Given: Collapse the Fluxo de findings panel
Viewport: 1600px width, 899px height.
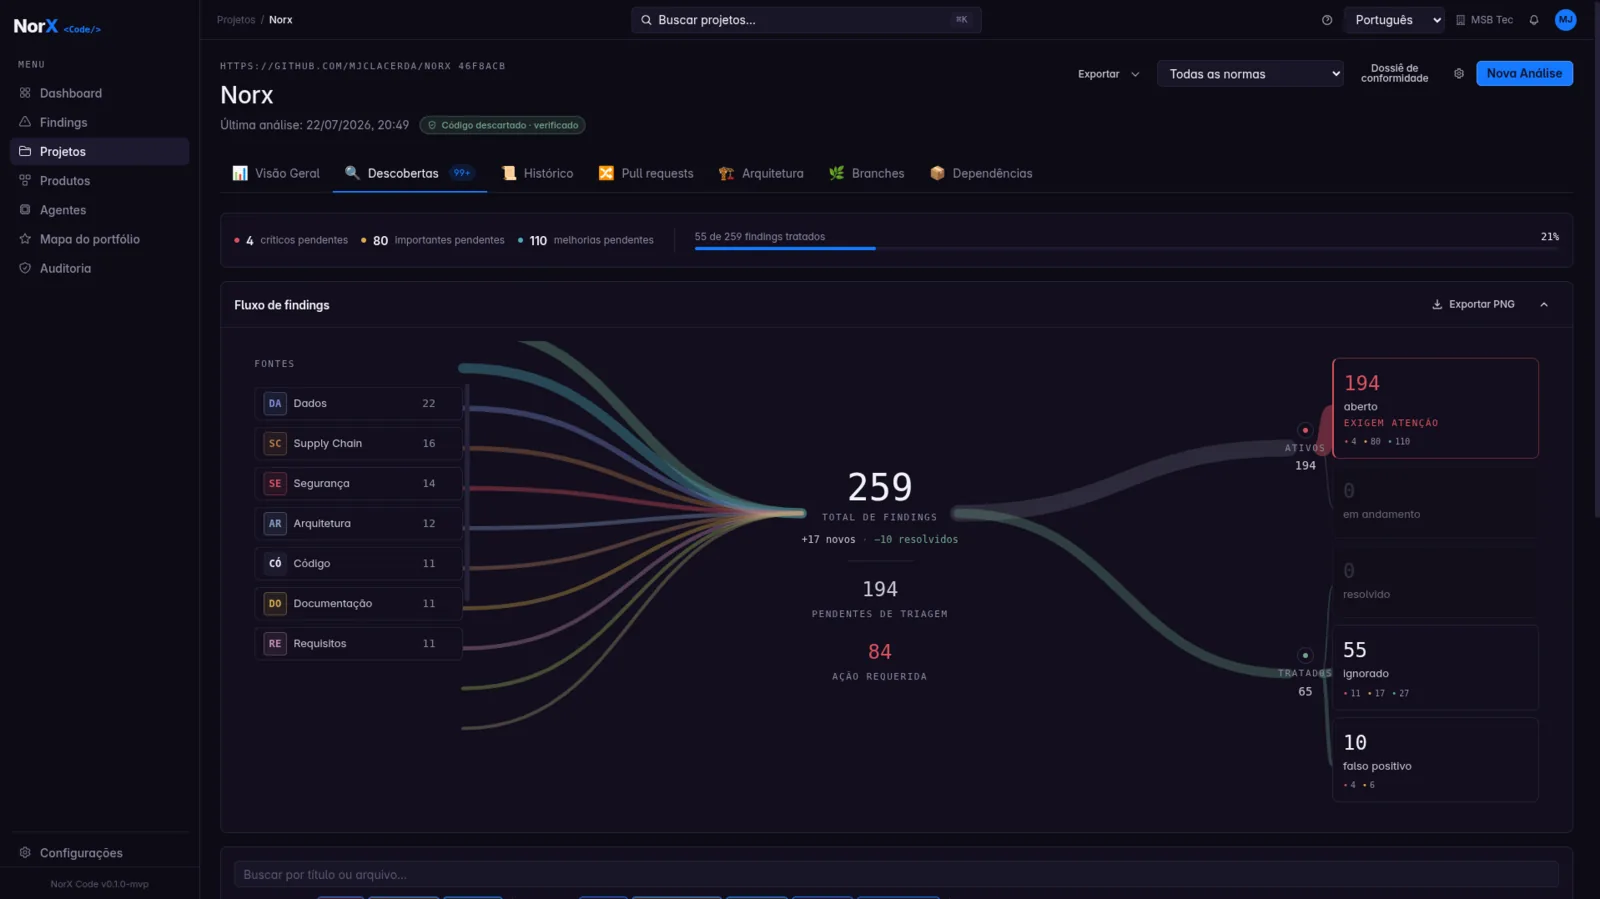Looking at the screenshot, I should (1544, 305).
